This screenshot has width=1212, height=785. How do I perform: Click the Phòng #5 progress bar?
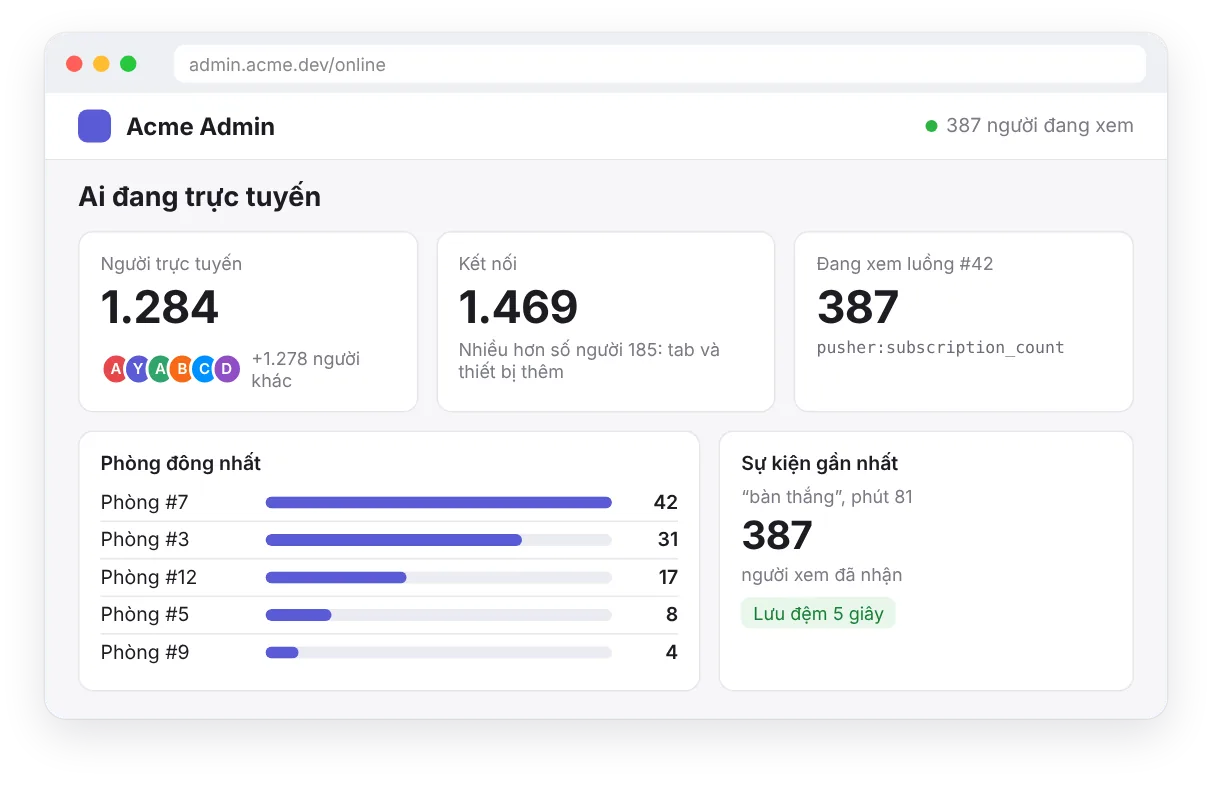(438, 615)
